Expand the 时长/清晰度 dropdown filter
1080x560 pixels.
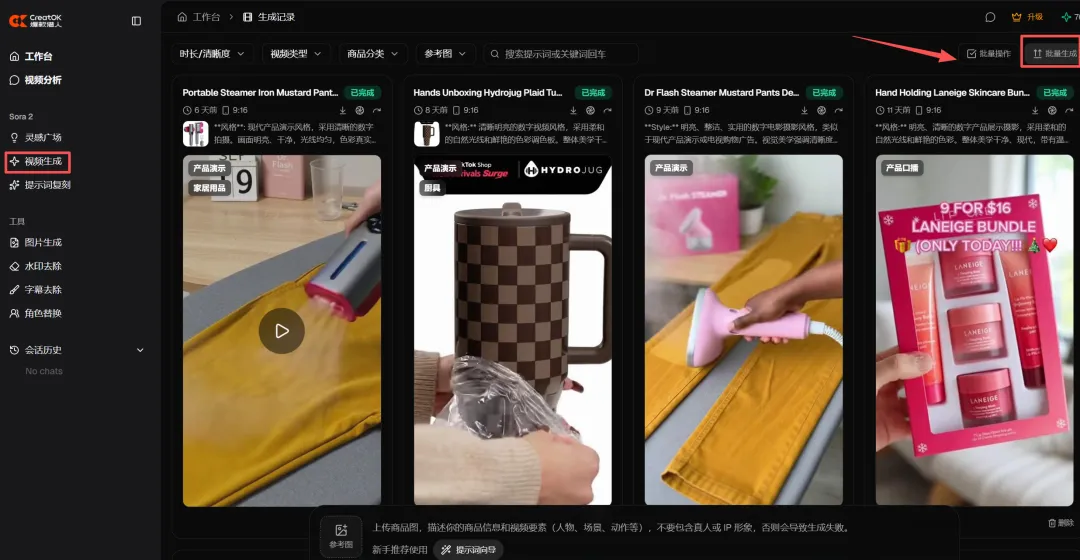(x=211, y=54)
